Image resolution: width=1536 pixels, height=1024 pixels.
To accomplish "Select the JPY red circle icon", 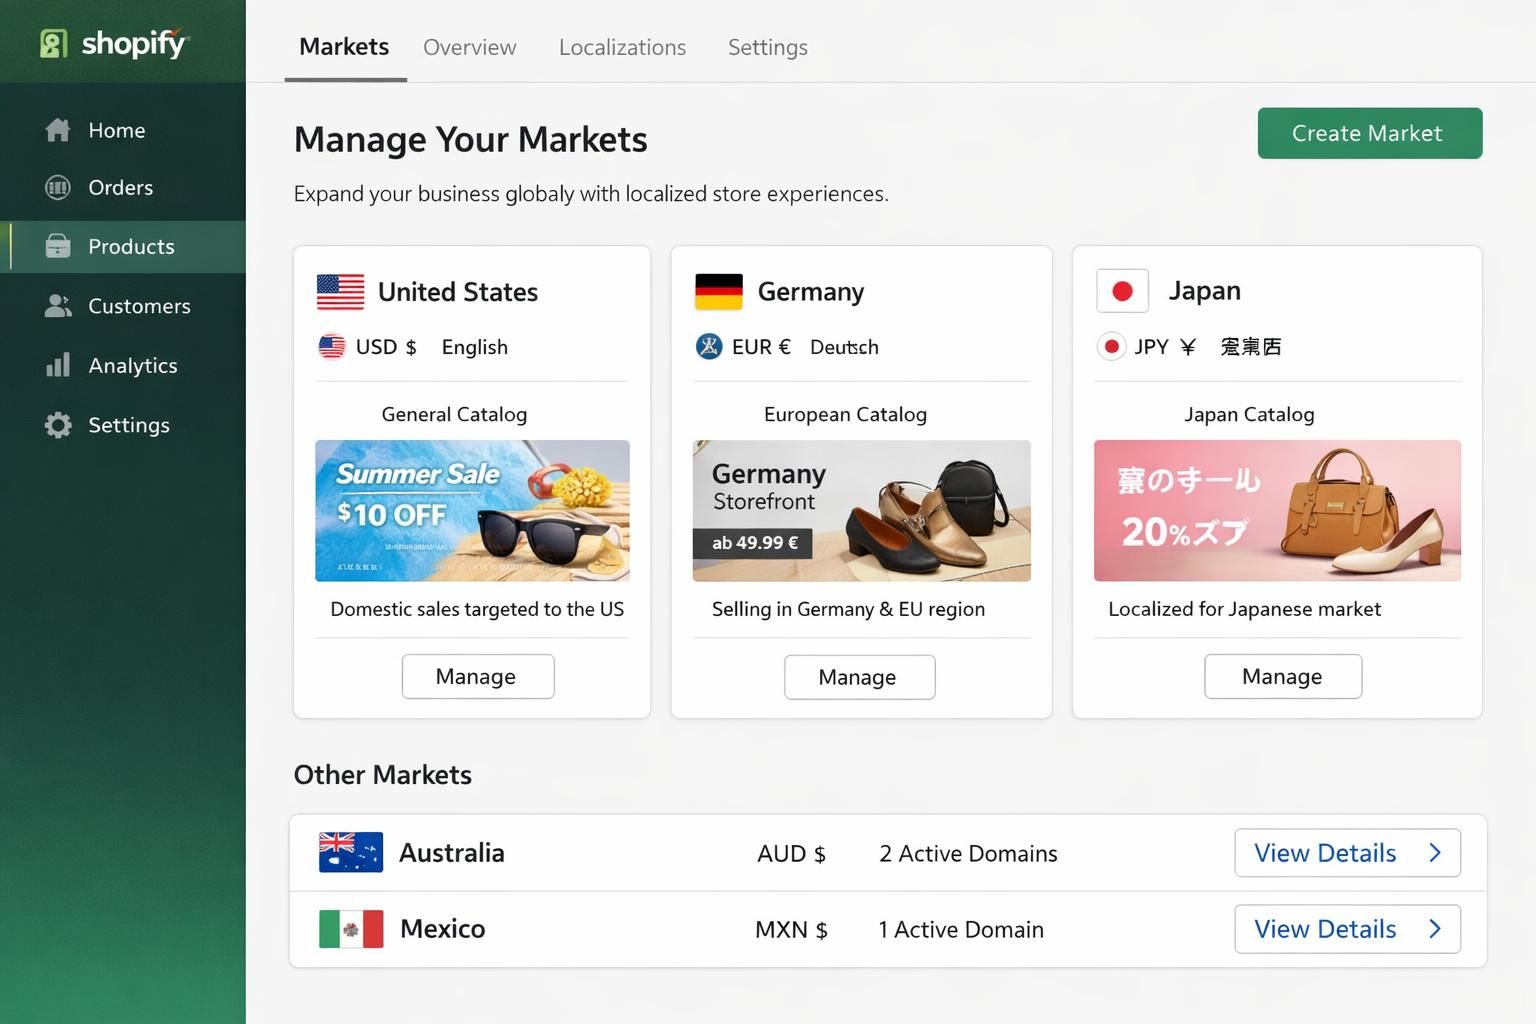I will coord(1111,346).
